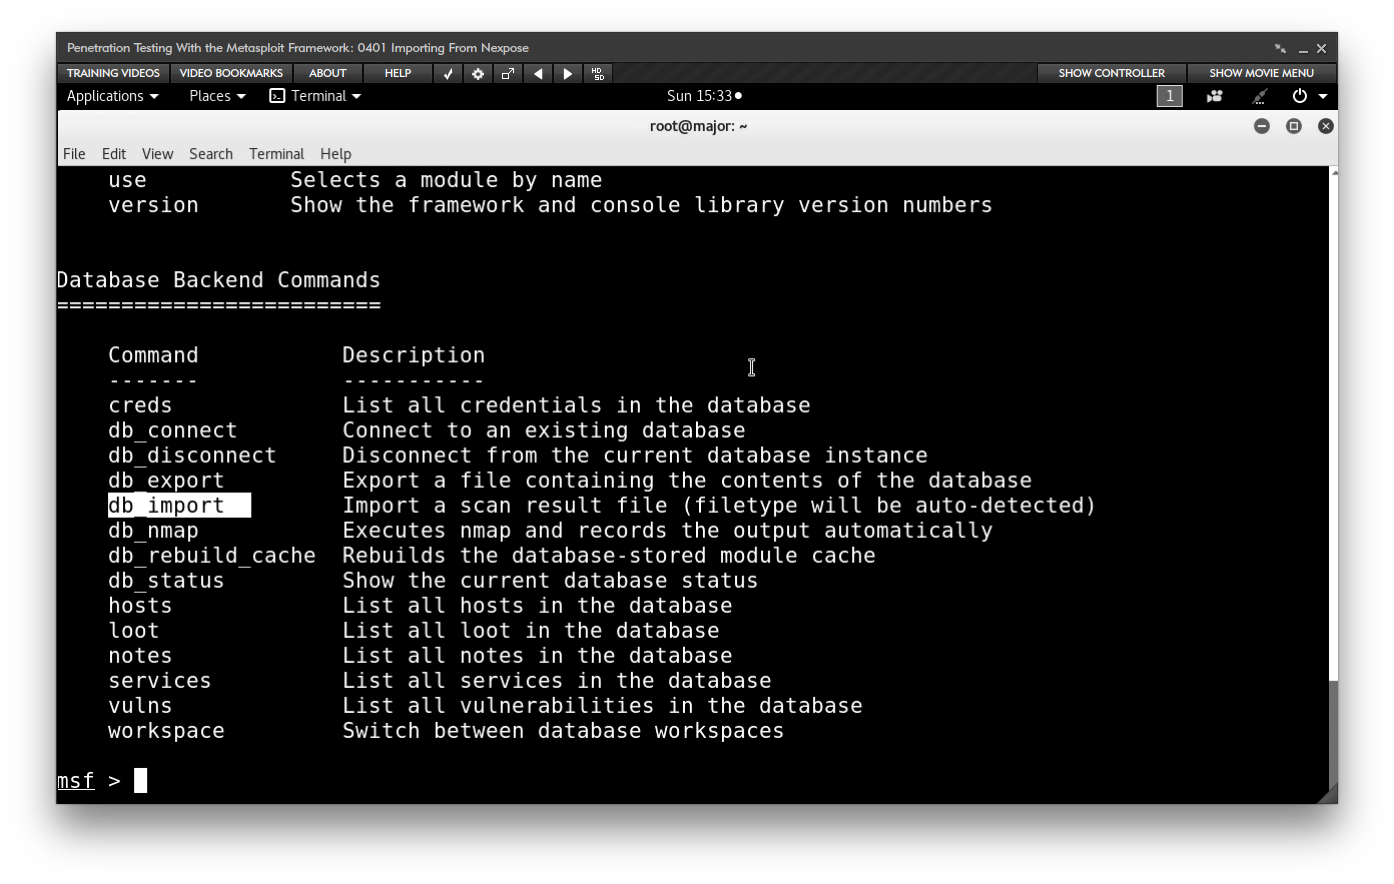Image resolution: width=1394 pixels, height=884 pixels.
Task: Click Show Controller
Action: [1112, 73]
